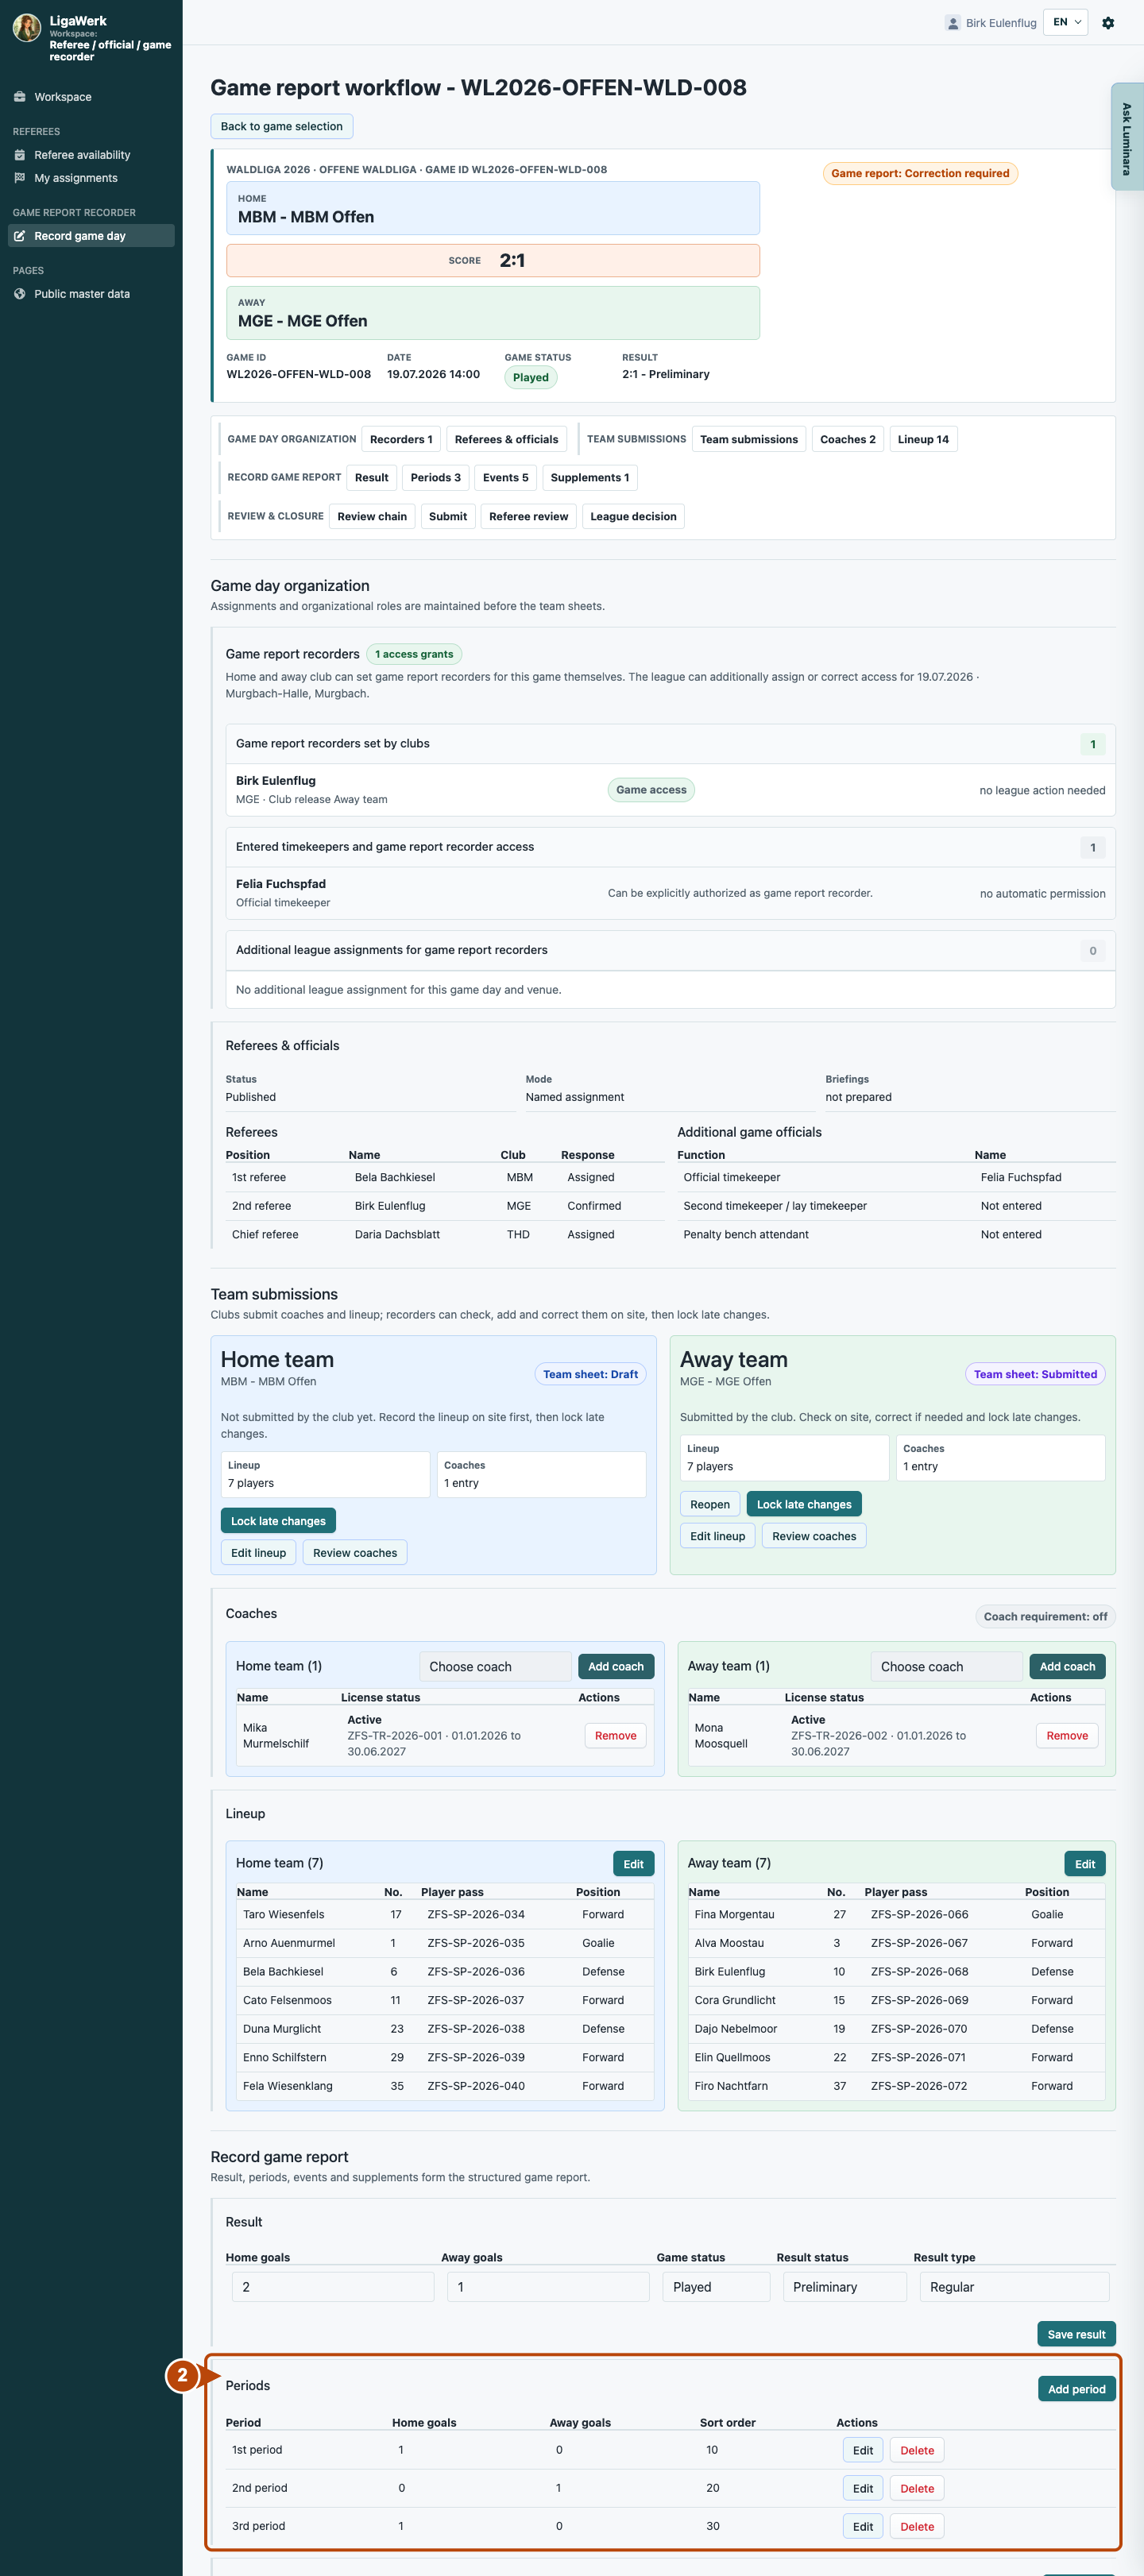Review coaches in Away team card

tap(814, 1536)
